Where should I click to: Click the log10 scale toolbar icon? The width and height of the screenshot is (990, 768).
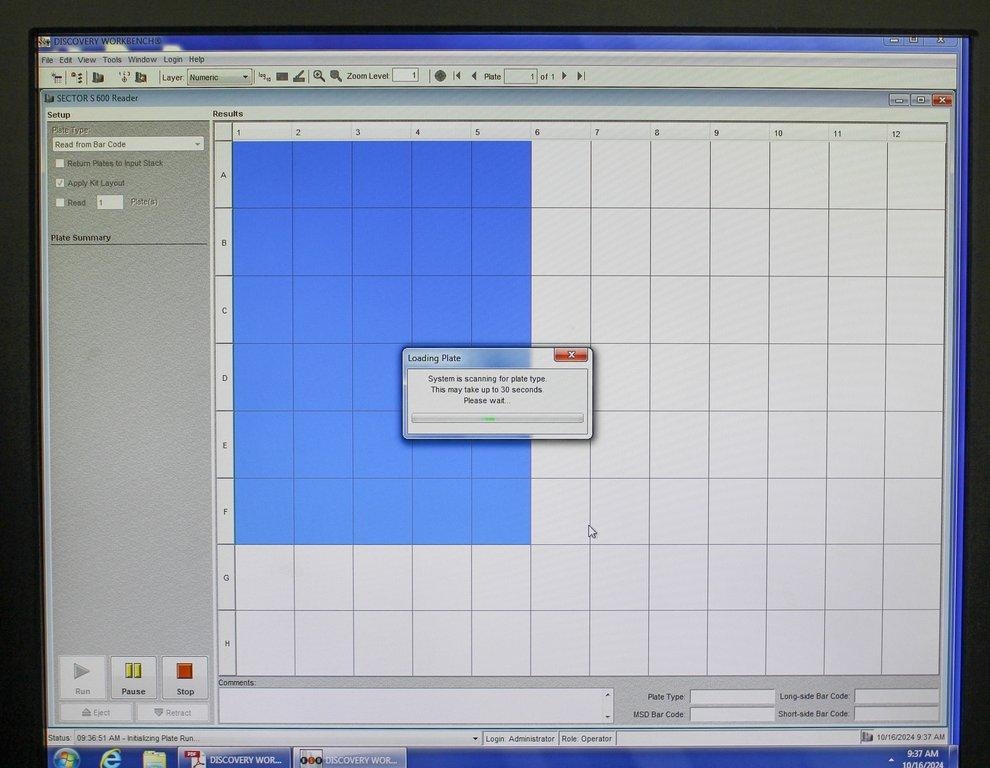click(x=264, y=76)
